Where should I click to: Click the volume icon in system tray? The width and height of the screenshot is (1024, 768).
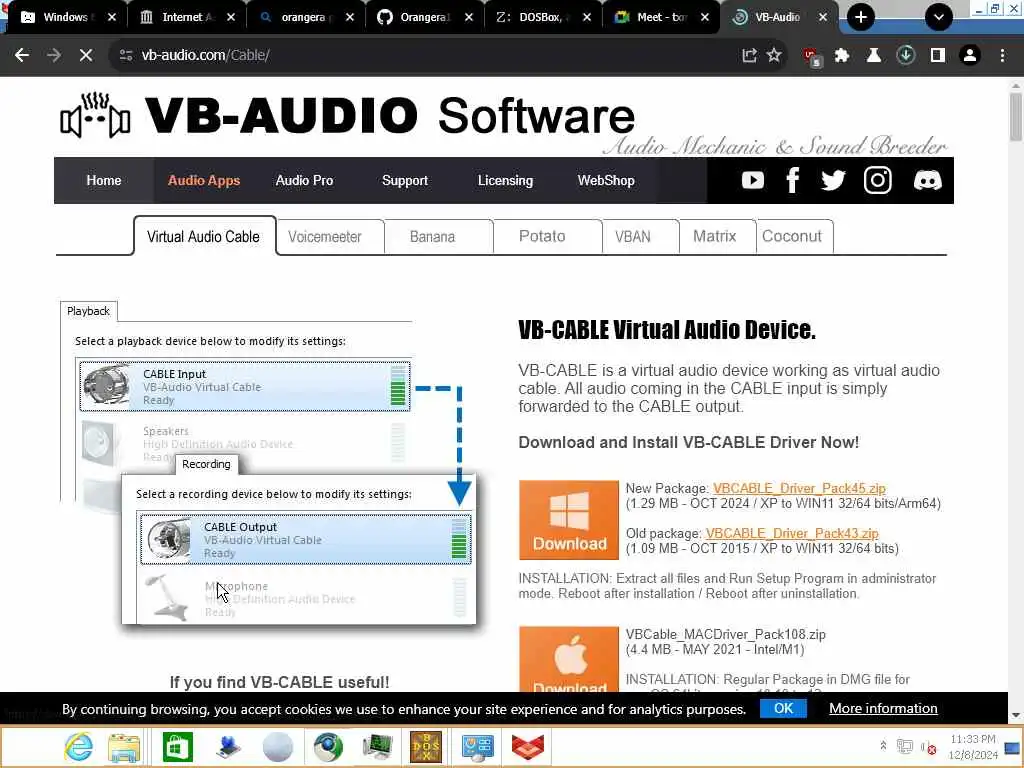[928, 746]
